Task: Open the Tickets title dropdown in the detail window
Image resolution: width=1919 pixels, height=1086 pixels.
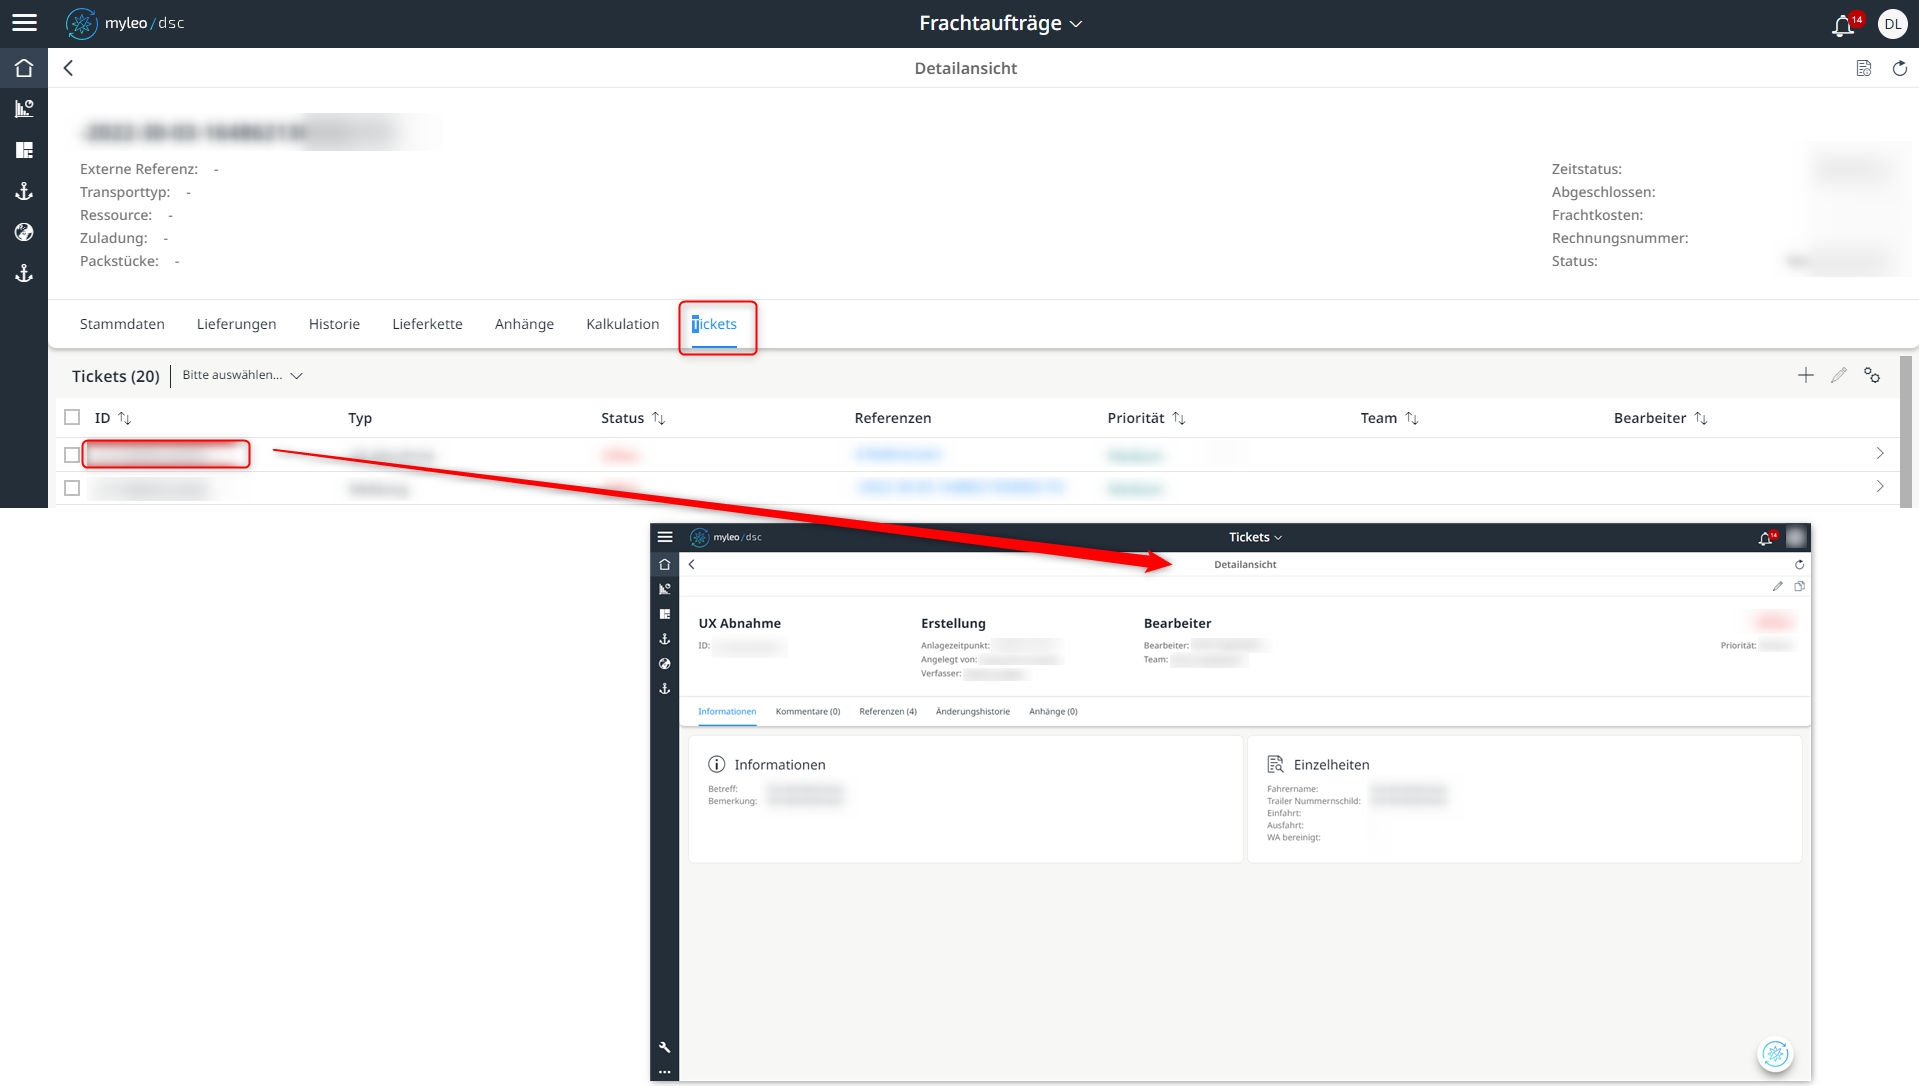Action: (x=1255, y=537)
